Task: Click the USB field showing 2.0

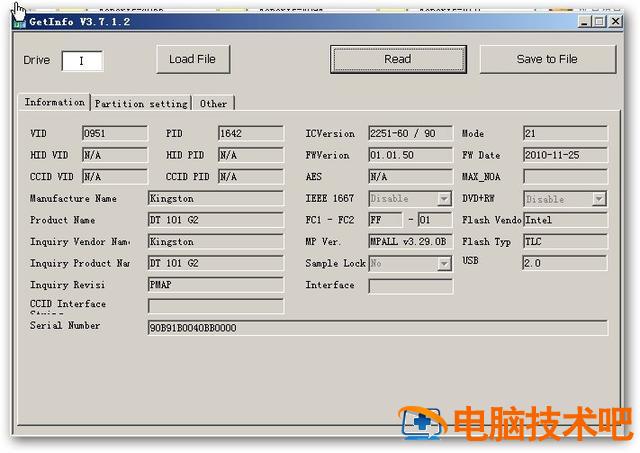Action: [565, 263]
